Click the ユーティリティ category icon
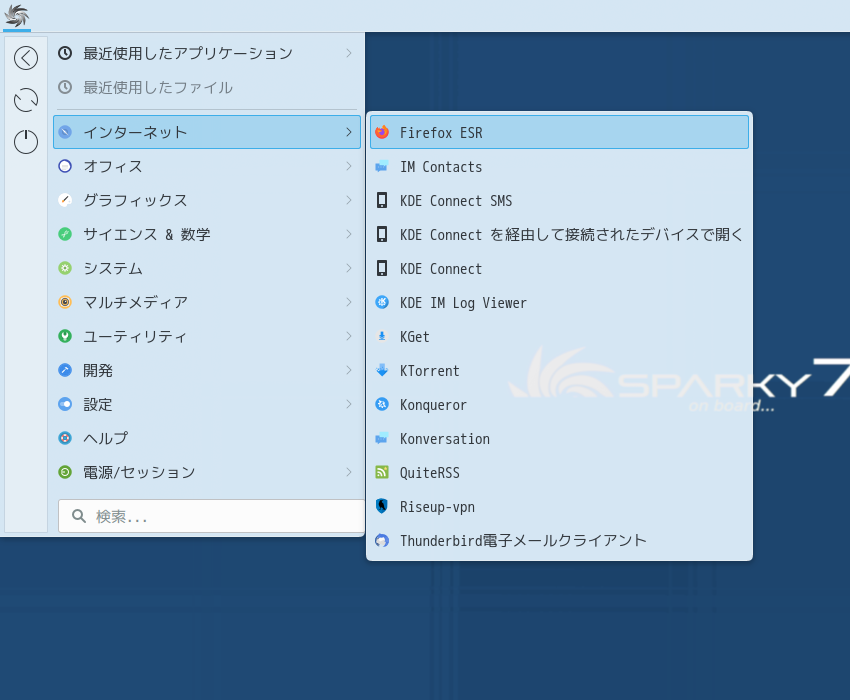Screen dimensions: 850x700 pos(65,336)
